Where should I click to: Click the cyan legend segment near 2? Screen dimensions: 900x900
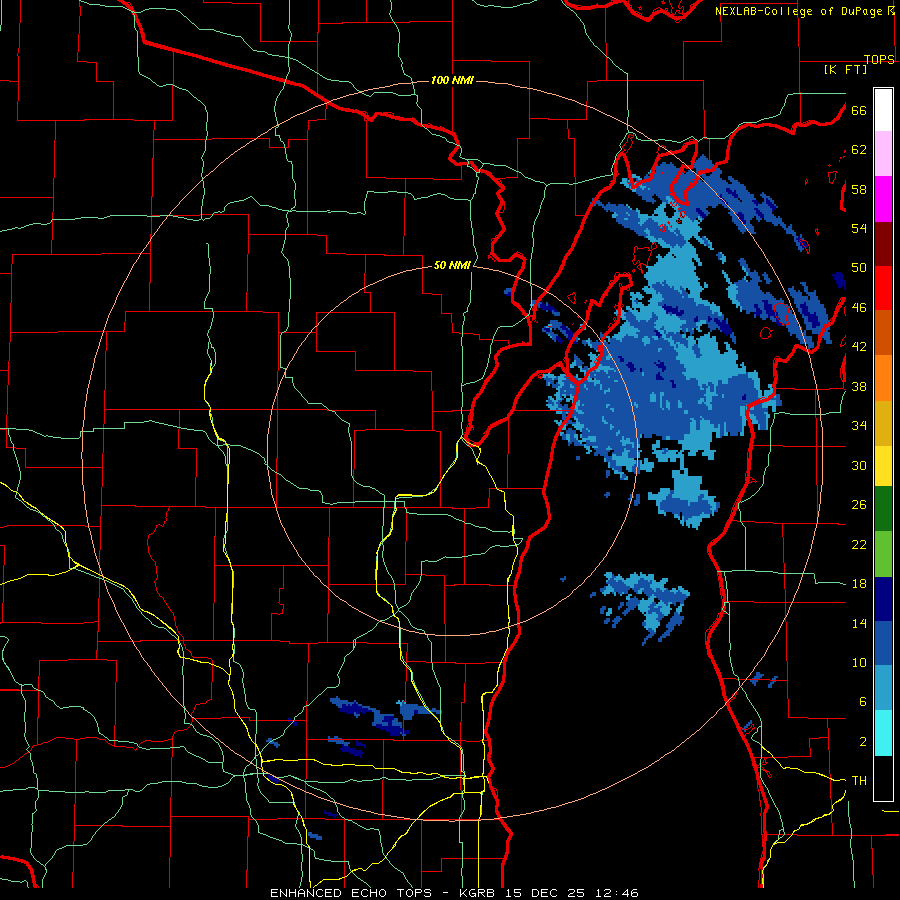[x=883, y=733]
